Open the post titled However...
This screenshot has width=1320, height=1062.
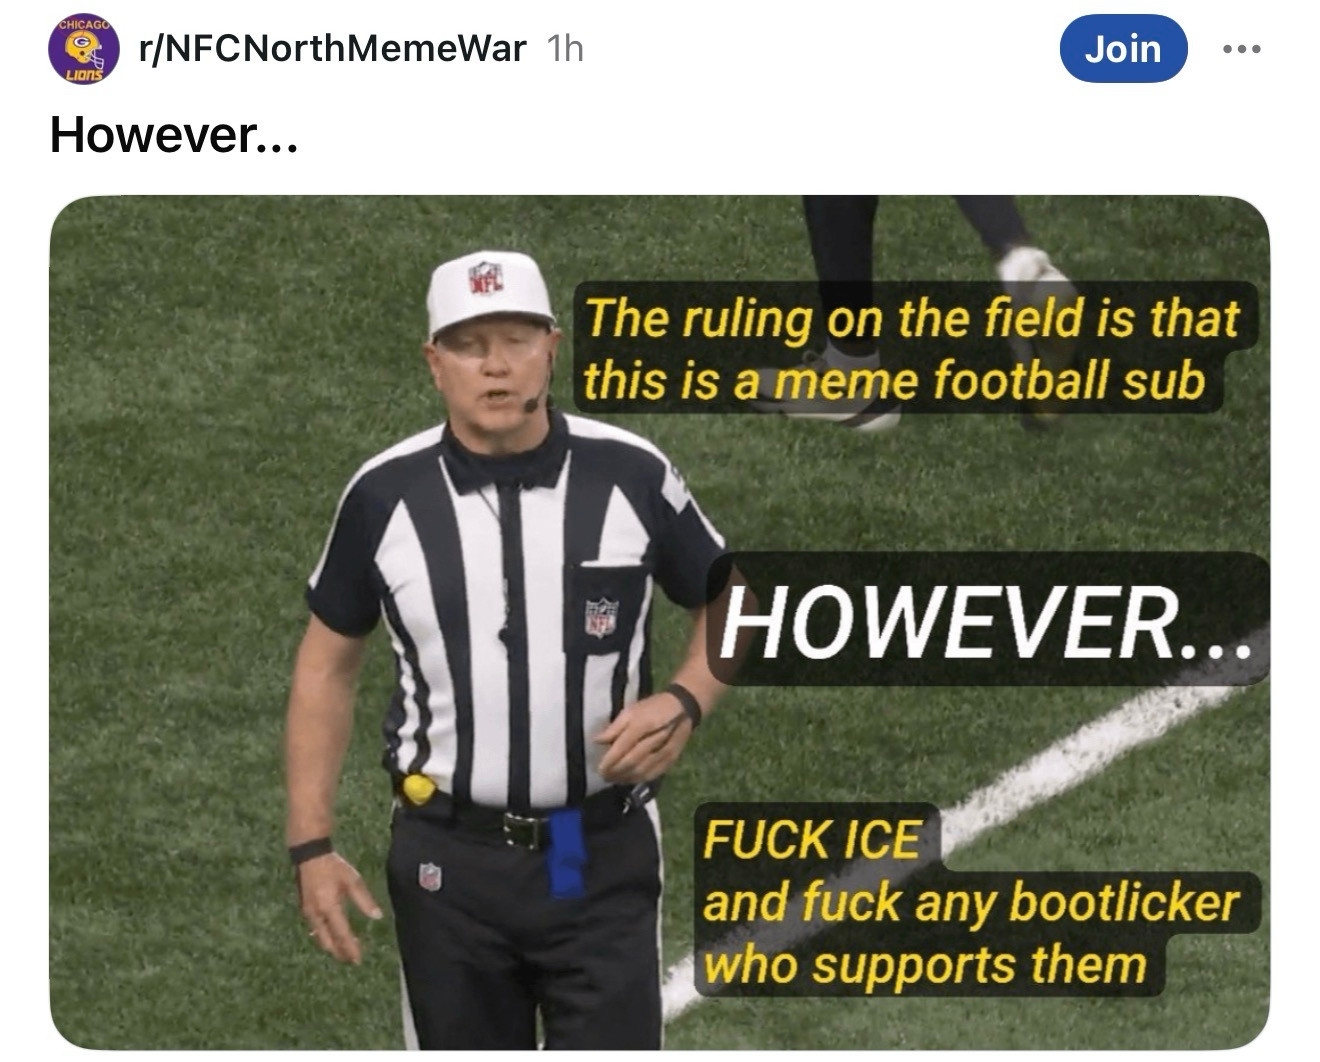(x=173, y=135)
